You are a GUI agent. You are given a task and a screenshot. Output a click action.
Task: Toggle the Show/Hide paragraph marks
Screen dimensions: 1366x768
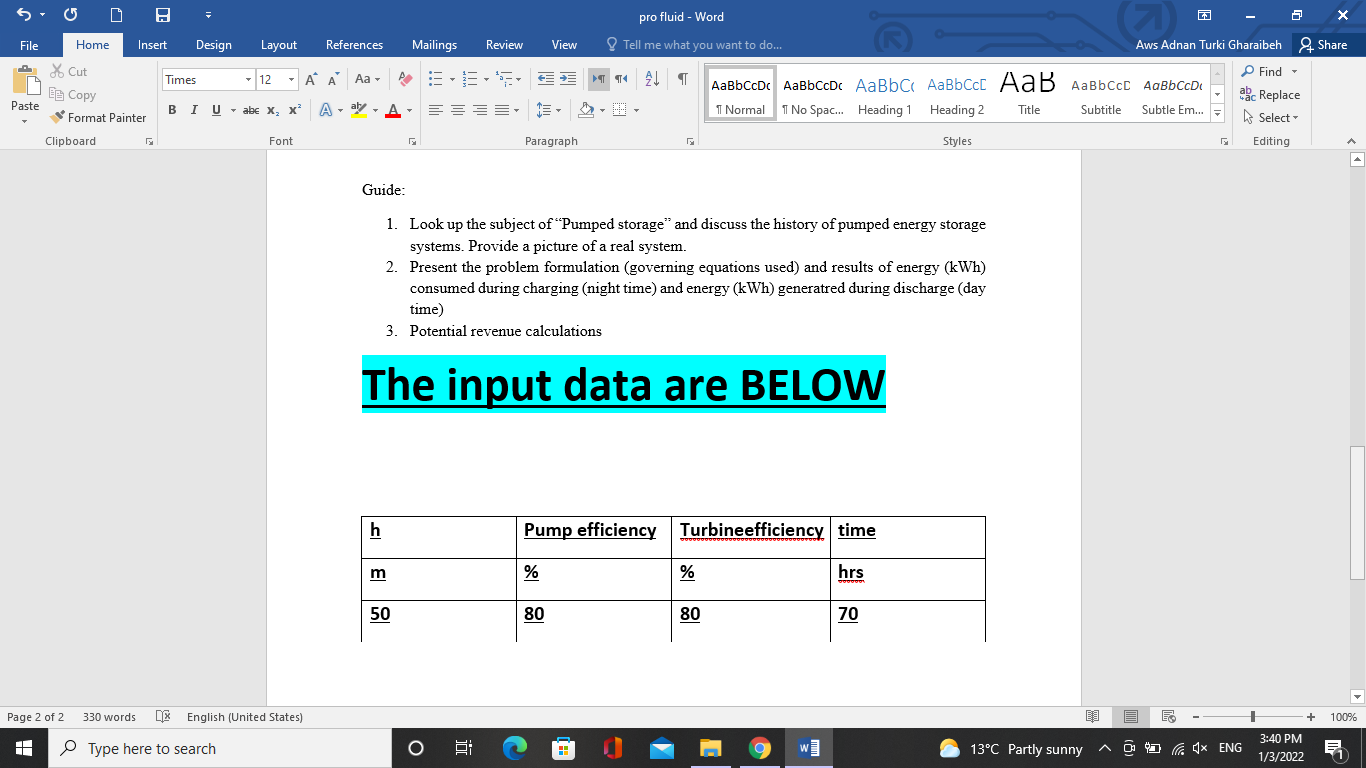tap(683, 79)
